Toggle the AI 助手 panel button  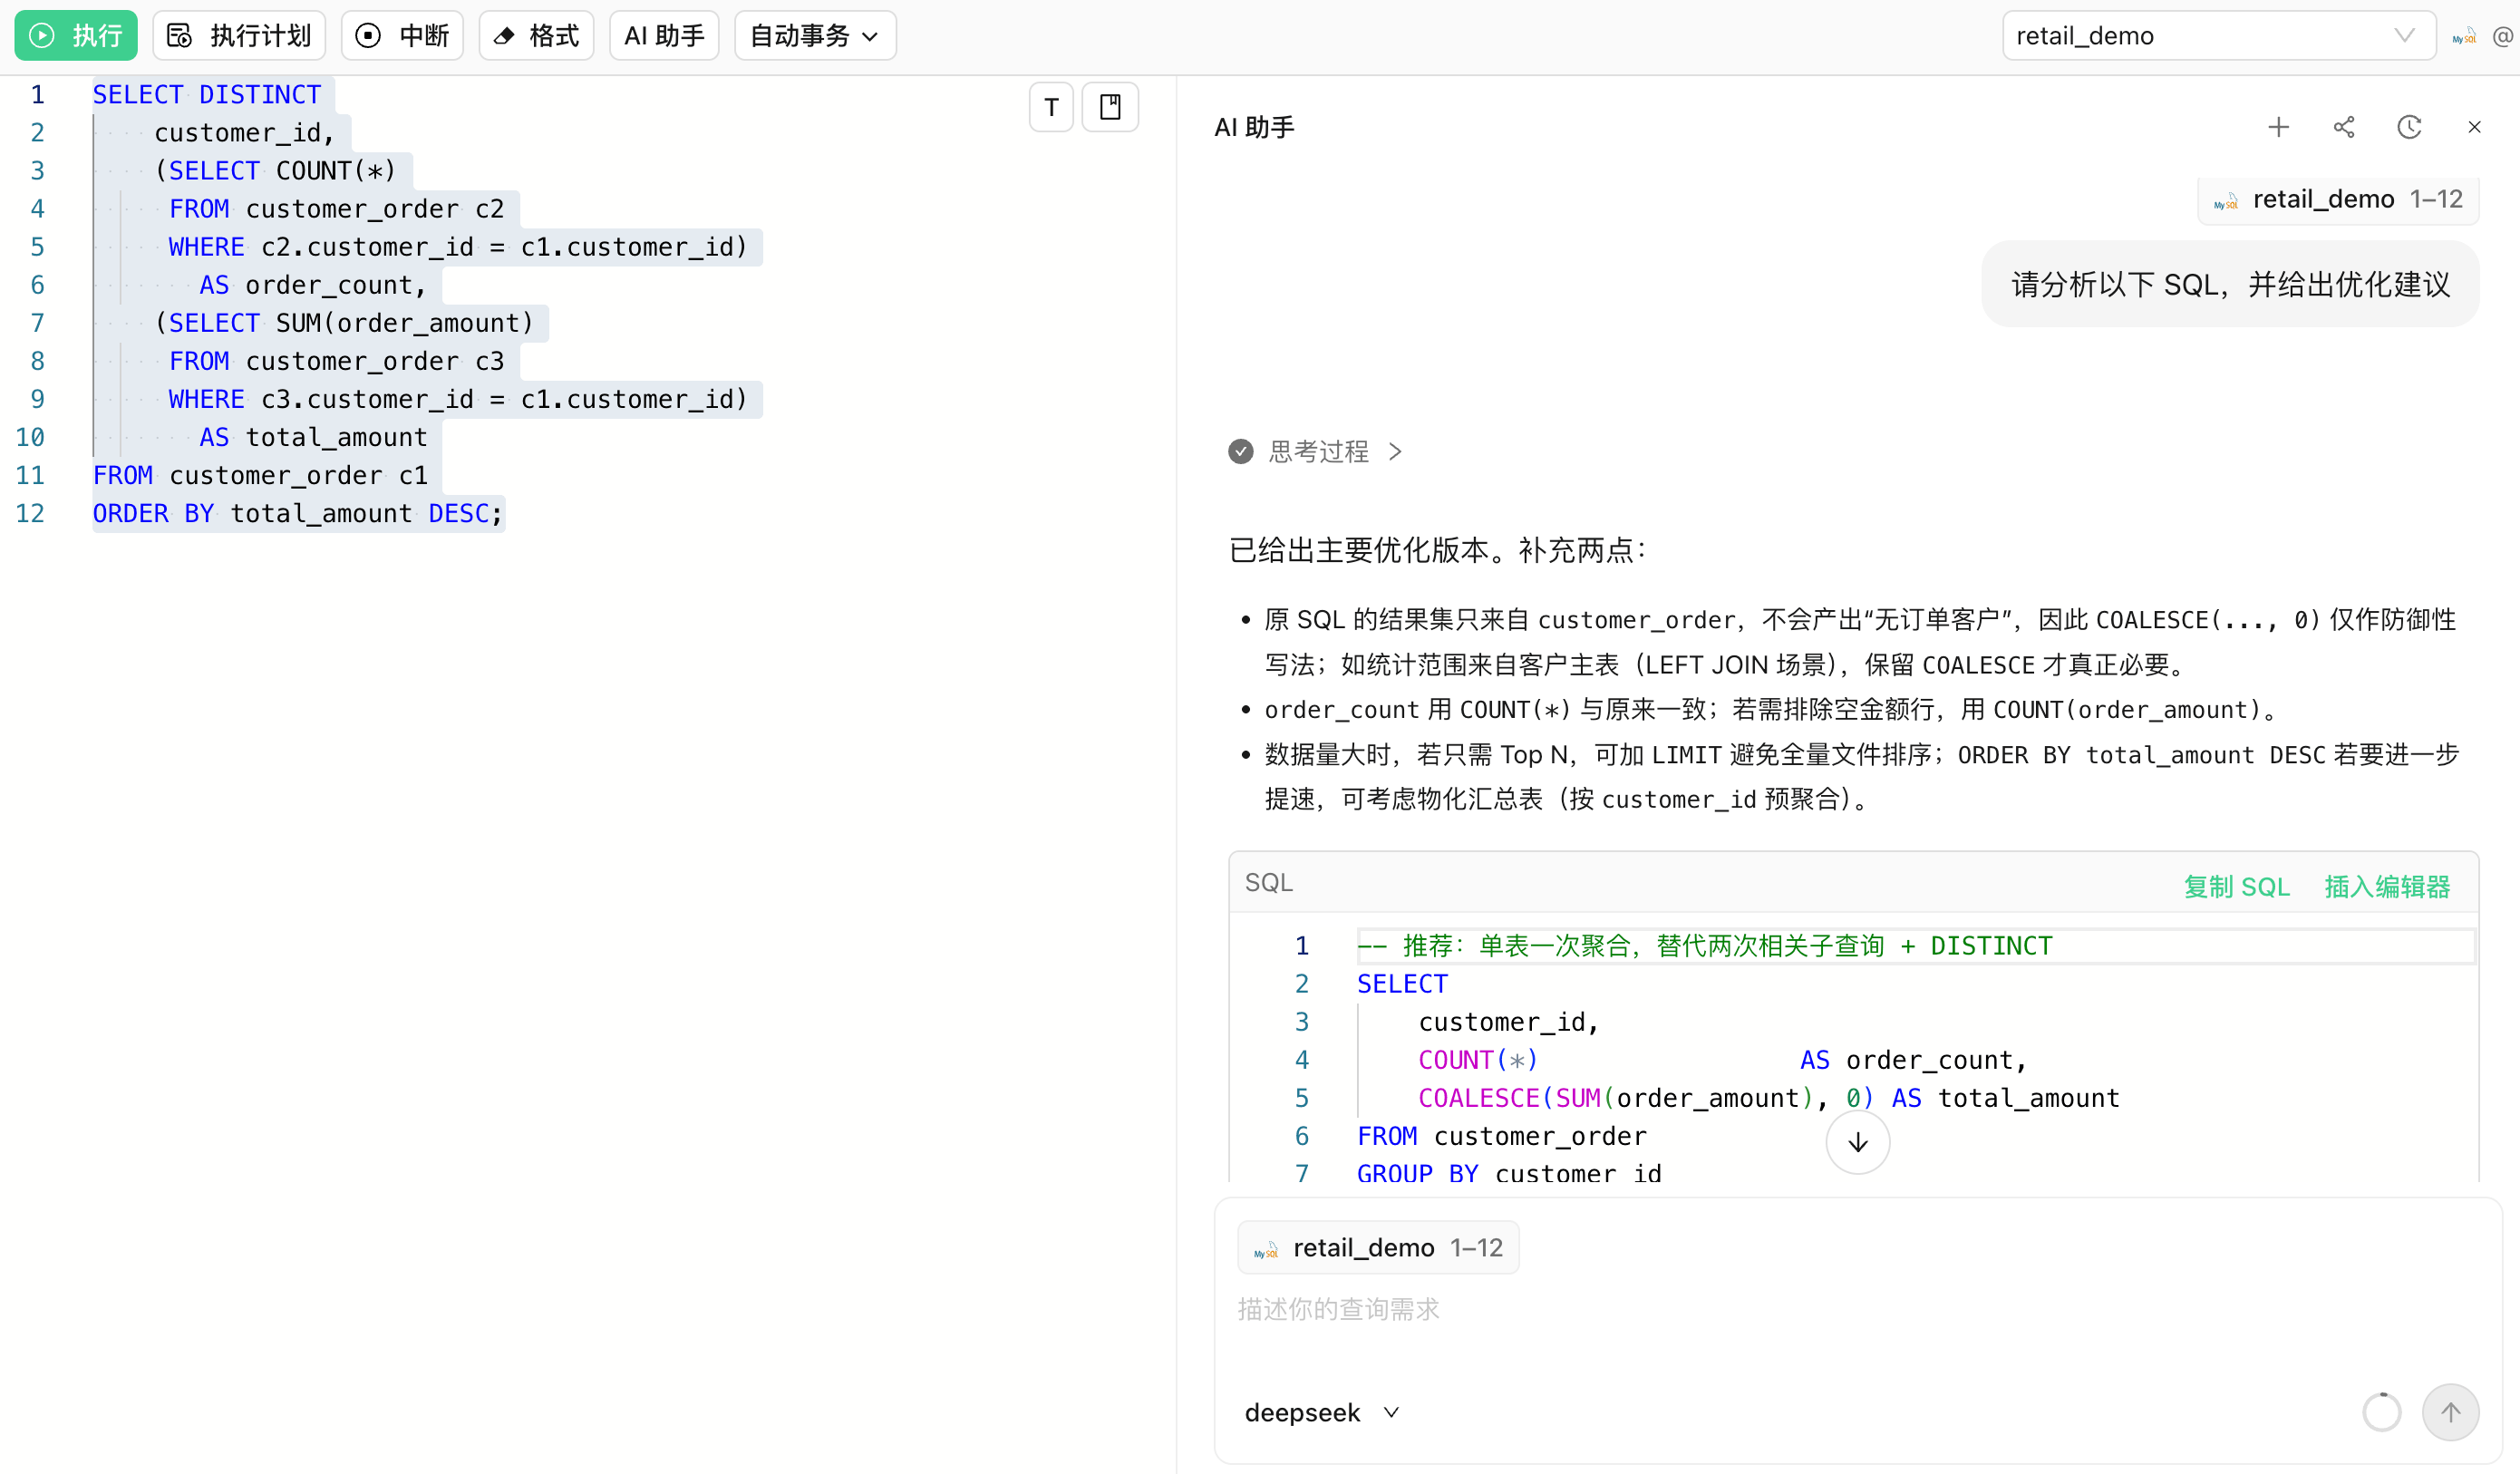point(664,36)
